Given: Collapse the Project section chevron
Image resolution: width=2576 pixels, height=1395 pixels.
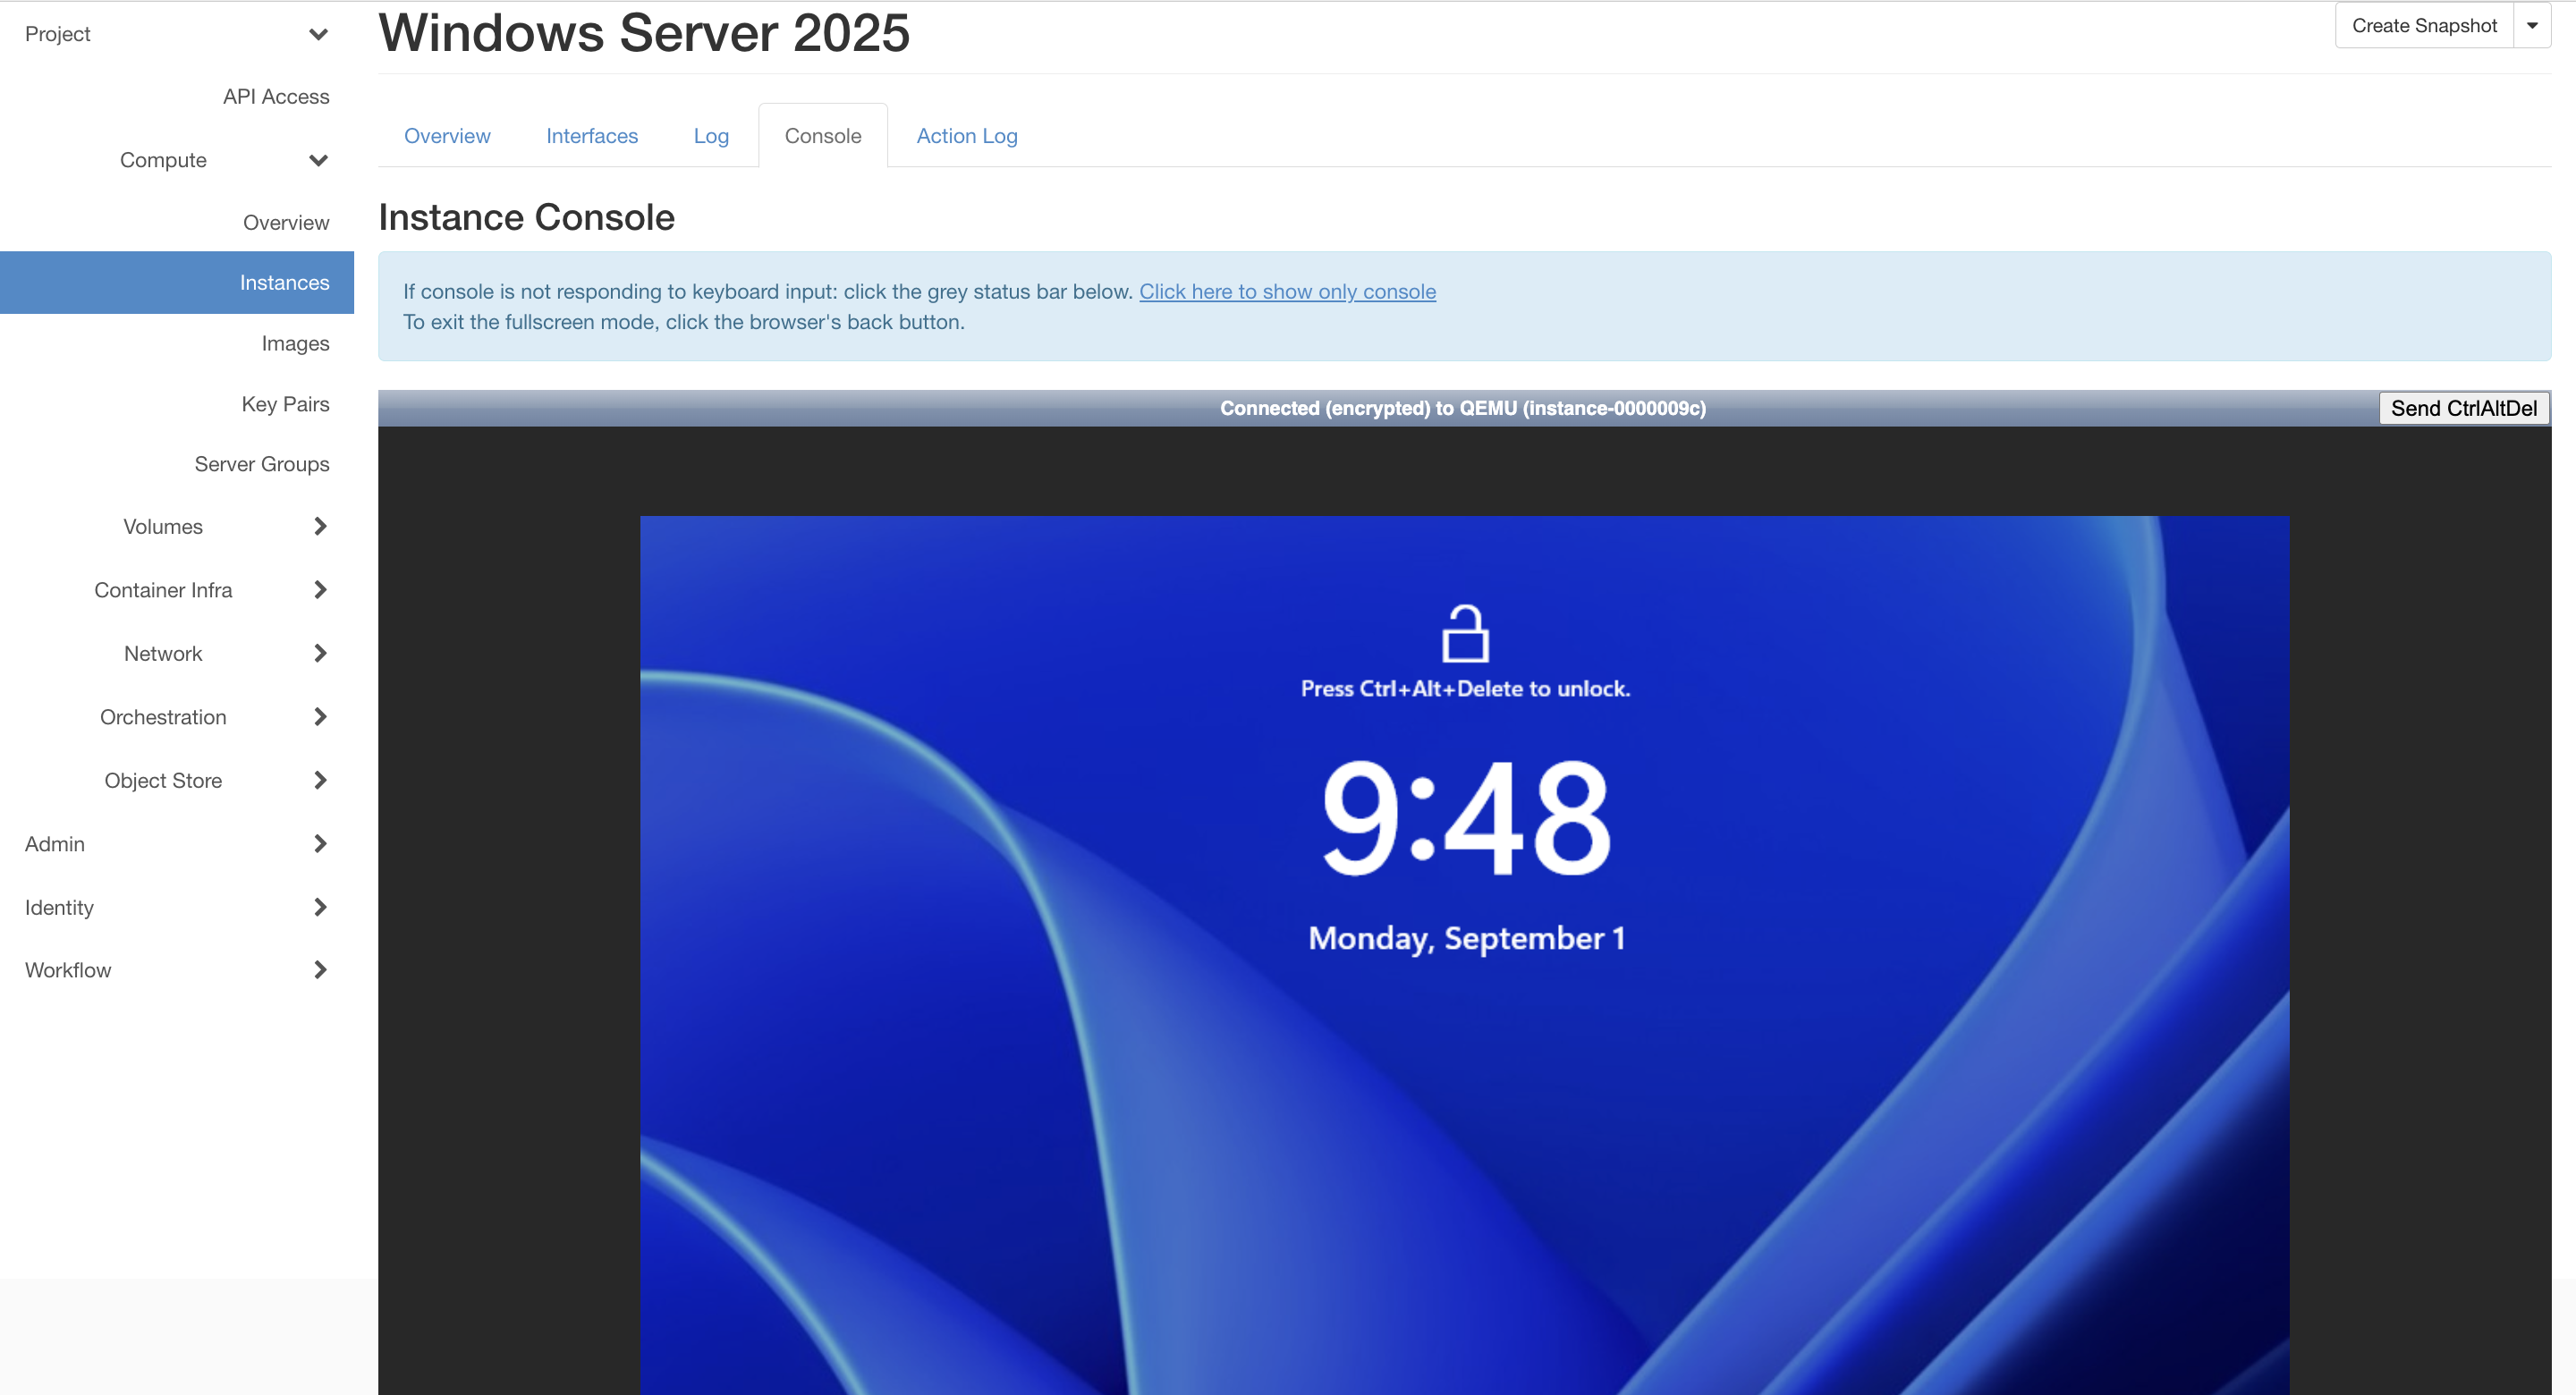Looking at the screenshot, I should [x=319, y=34].
